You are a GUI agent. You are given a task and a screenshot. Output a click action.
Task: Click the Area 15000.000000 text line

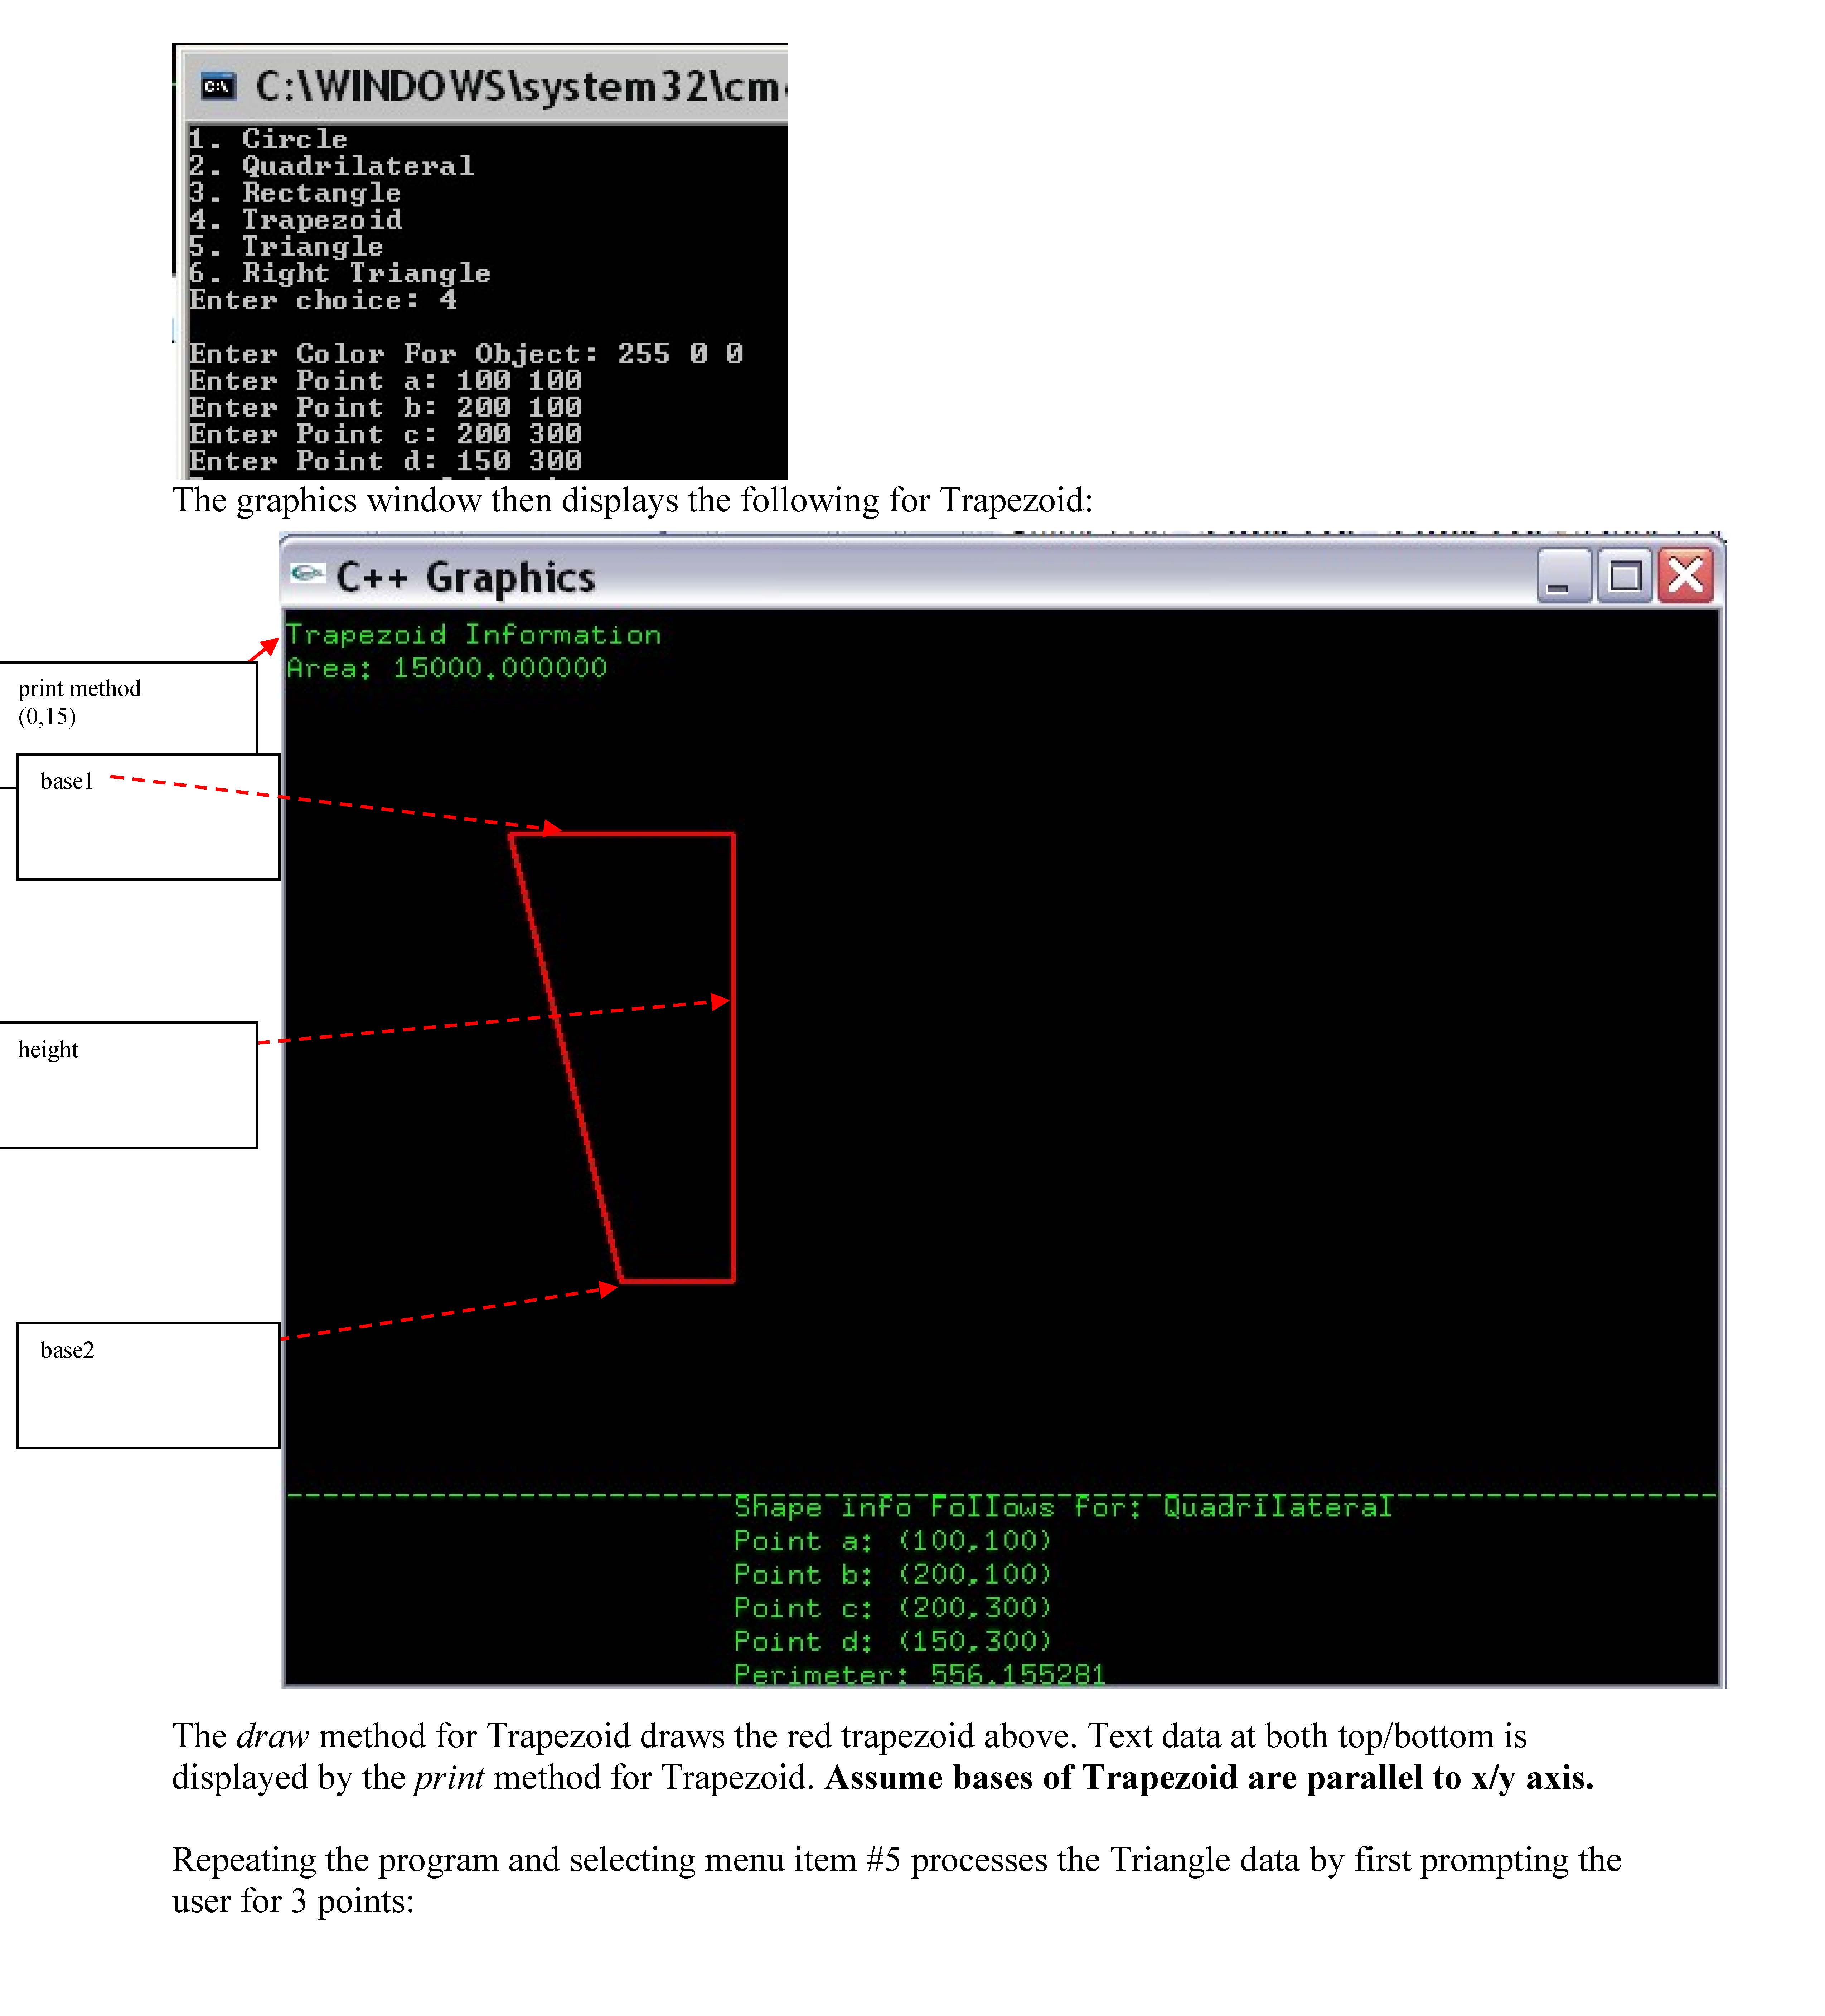click(447, 668)
